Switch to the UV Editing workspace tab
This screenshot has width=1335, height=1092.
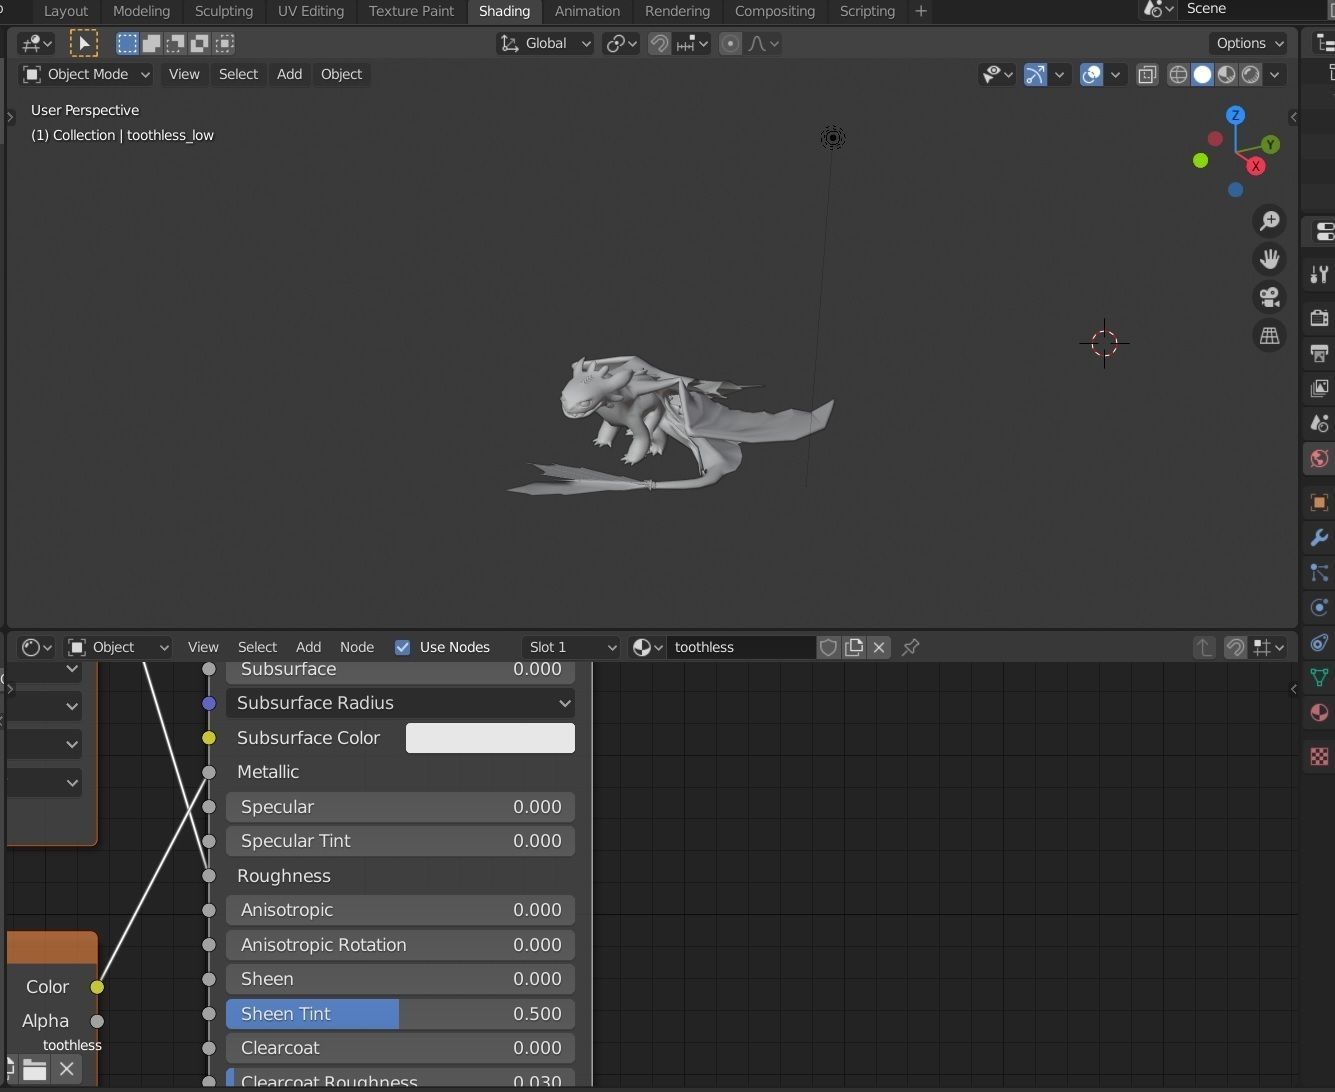tap(311, 11)
